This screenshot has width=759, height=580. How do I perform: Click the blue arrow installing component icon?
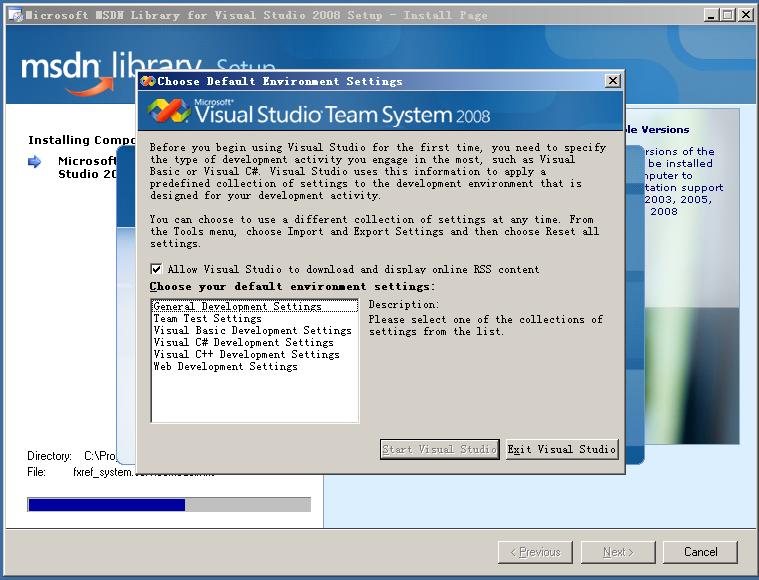coord(34,162)
